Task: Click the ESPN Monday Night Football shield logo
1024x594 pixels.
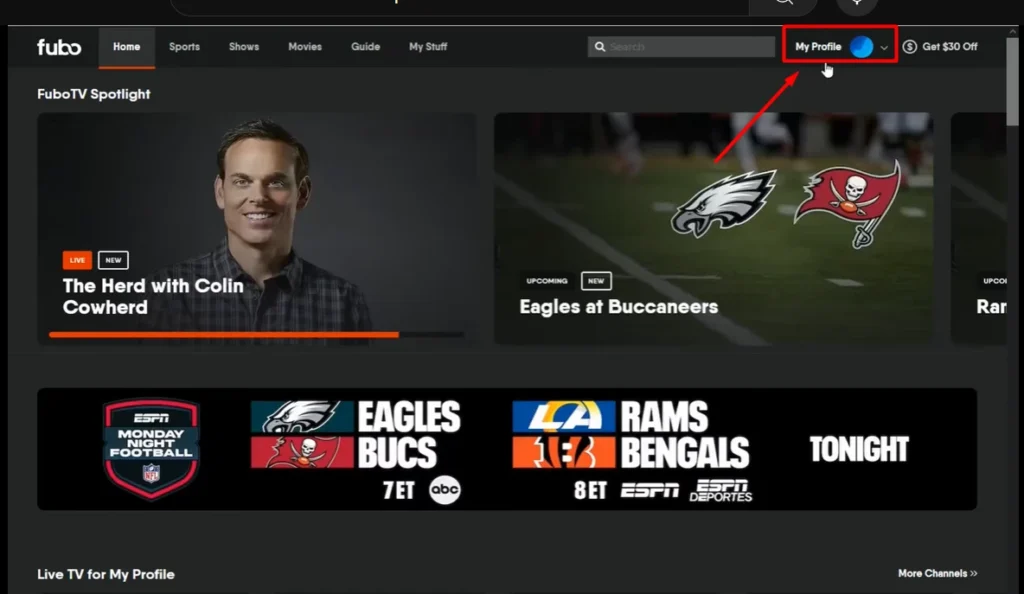Action: (151, 449)
